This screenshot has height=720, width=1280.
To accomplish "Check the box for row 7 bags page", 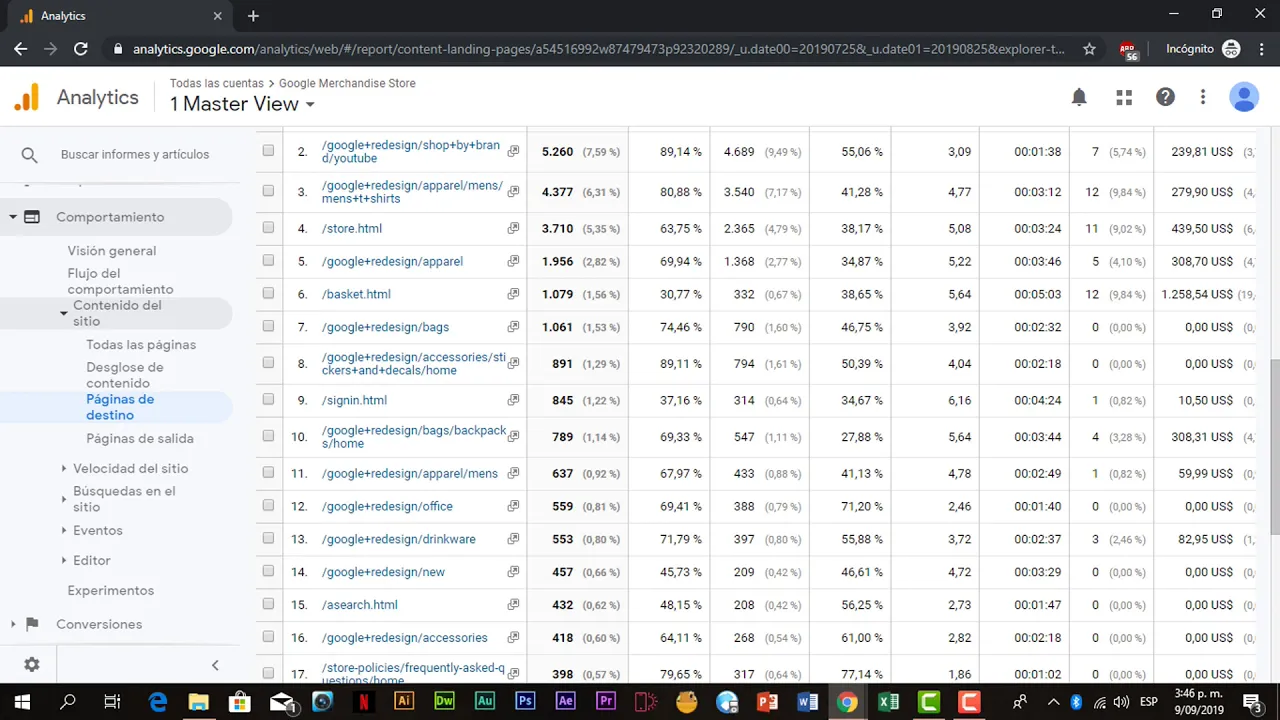I will pyautogui.click(x=268, y=326).
